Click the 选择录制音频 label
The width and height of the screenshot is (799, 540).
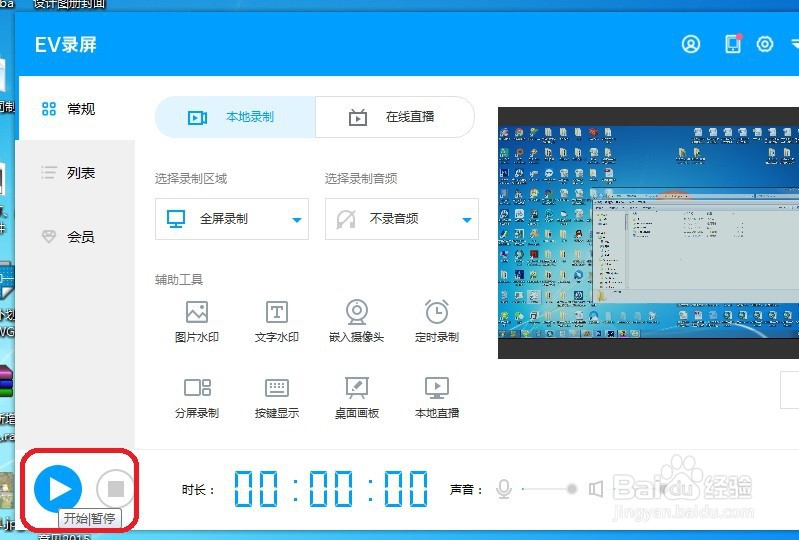pyautogui.click(x=361, y=179)
